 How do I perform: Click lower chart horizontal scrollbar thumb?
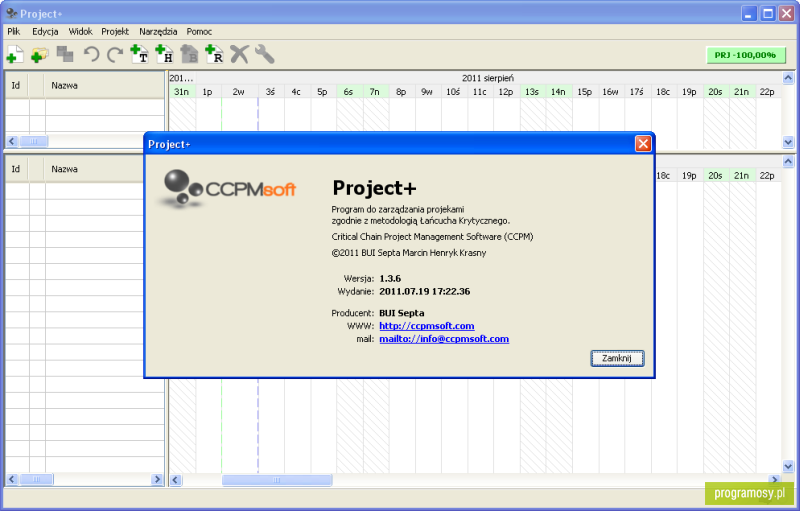tap(277, 480)
